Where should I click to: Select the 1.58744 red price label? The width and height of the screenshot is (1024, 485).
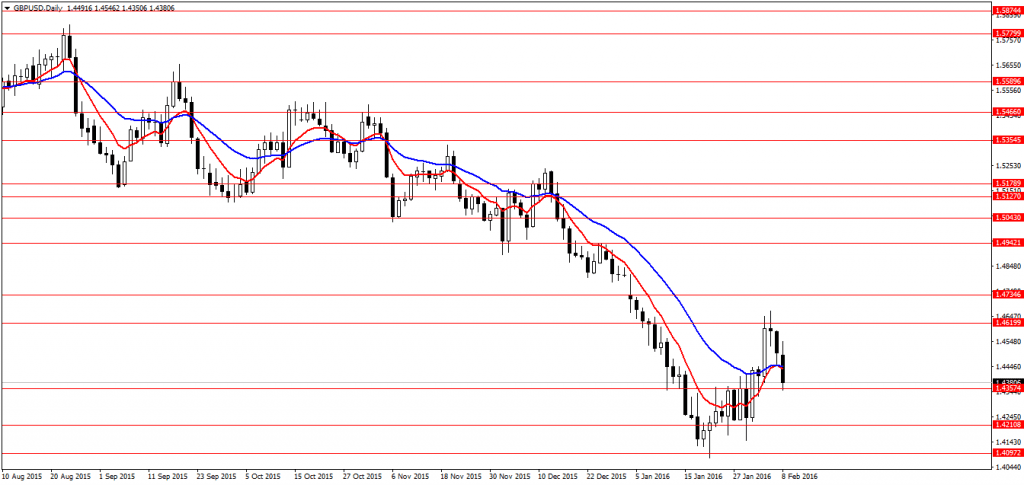[1008, 10]
